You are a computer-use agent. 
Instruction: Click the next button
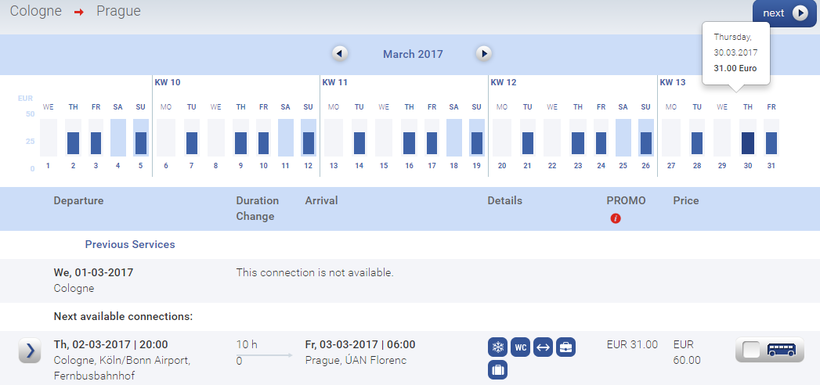click(785, 13)
